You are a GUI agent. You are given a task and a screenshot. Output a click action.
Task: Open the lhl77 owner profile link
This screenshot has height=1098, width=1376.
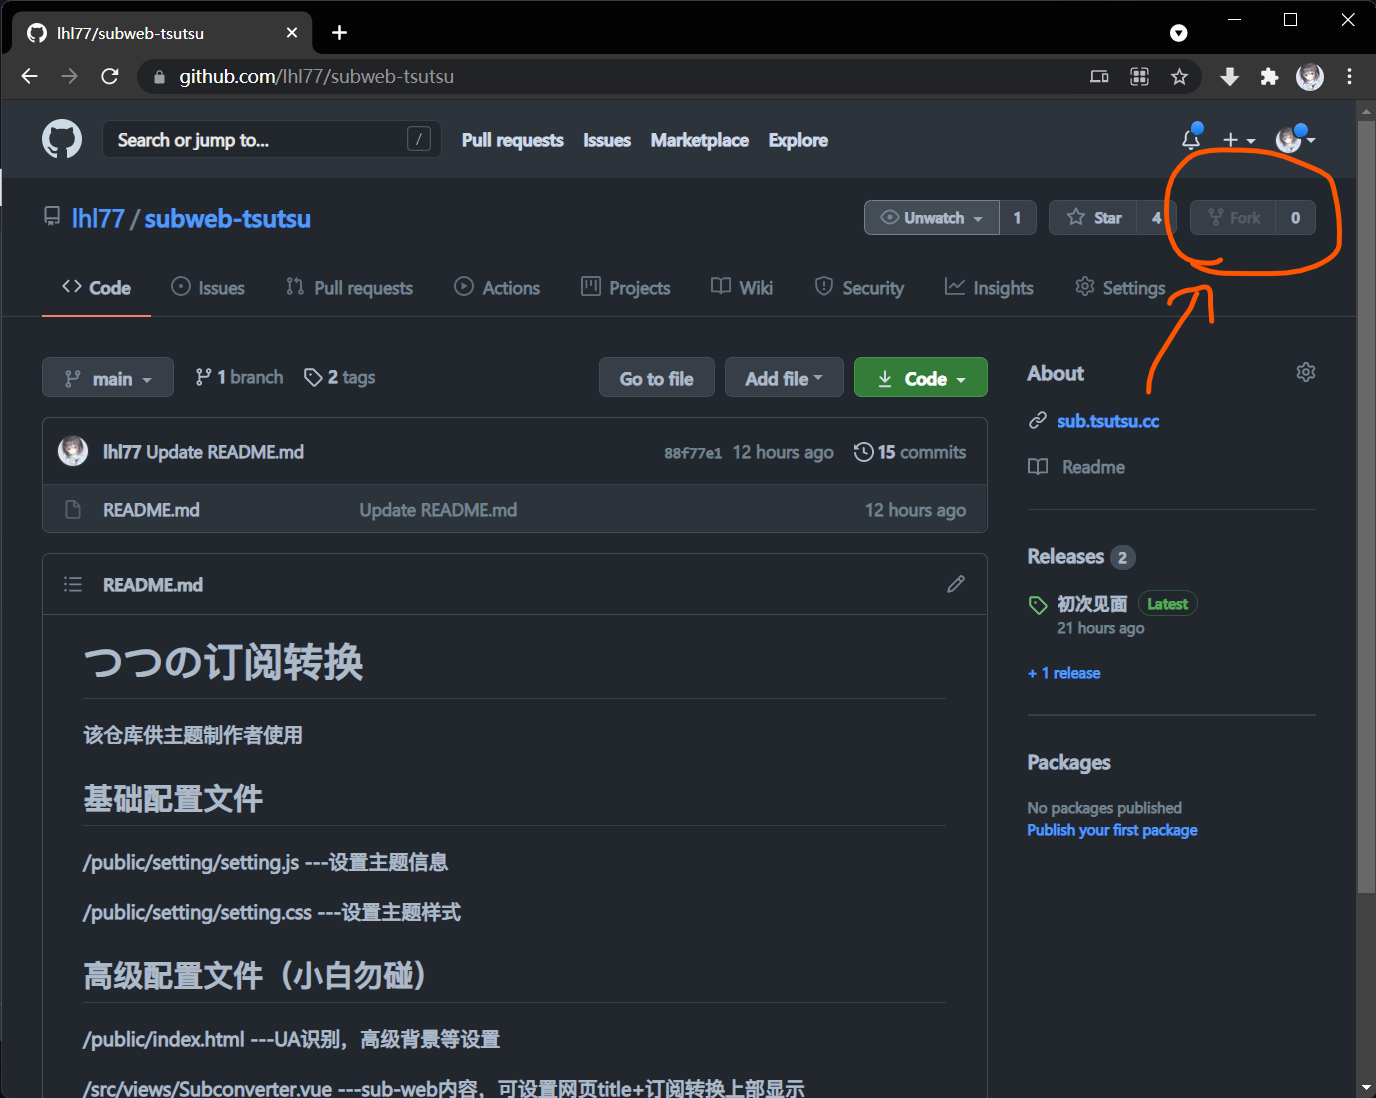tap(98, 218)
